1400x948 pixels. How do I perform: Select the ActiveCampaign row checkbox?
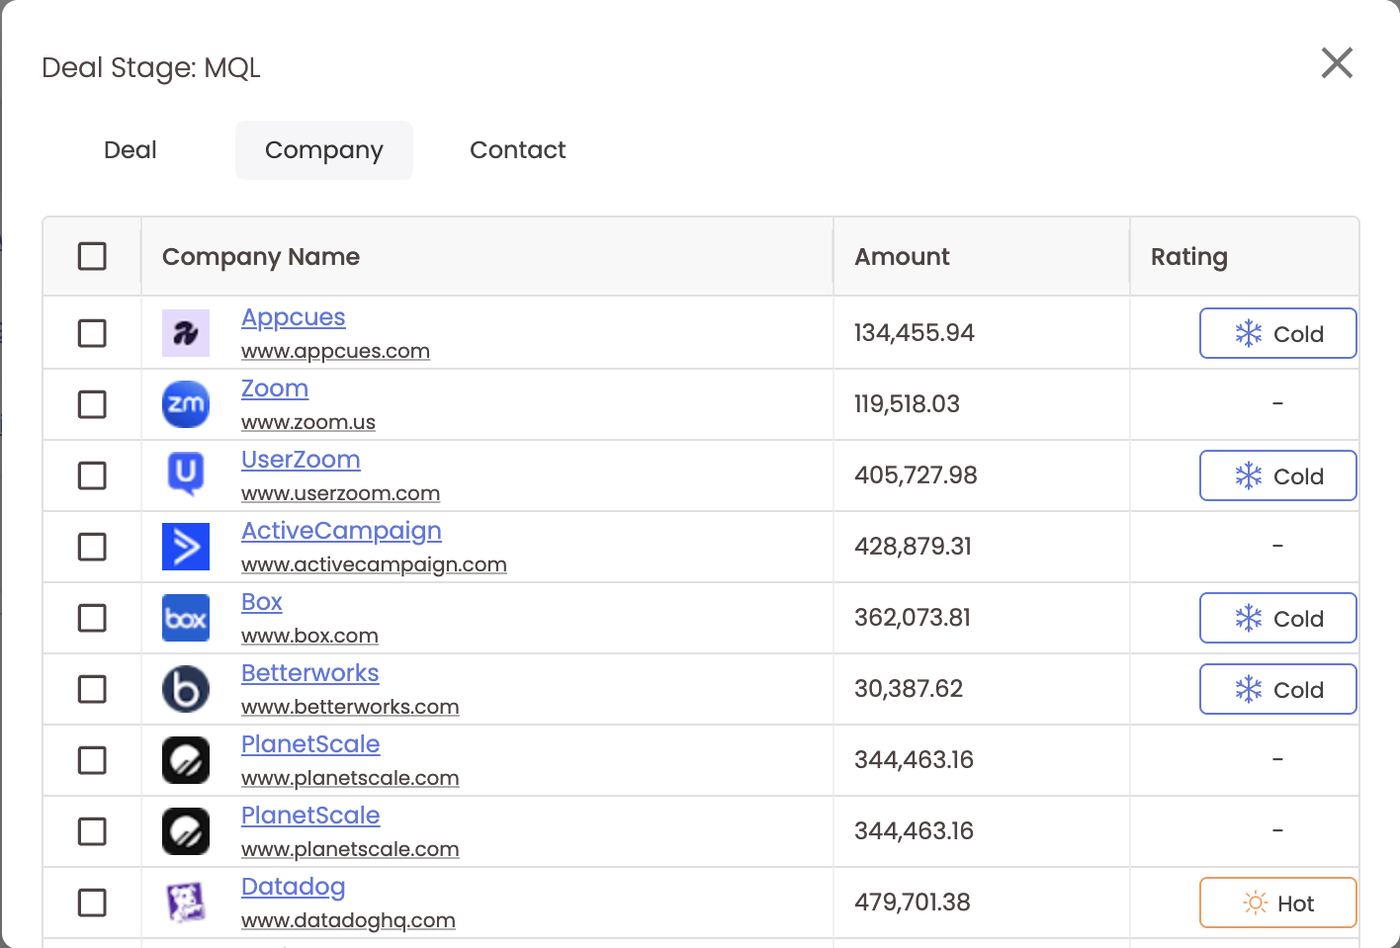[92, 546]
